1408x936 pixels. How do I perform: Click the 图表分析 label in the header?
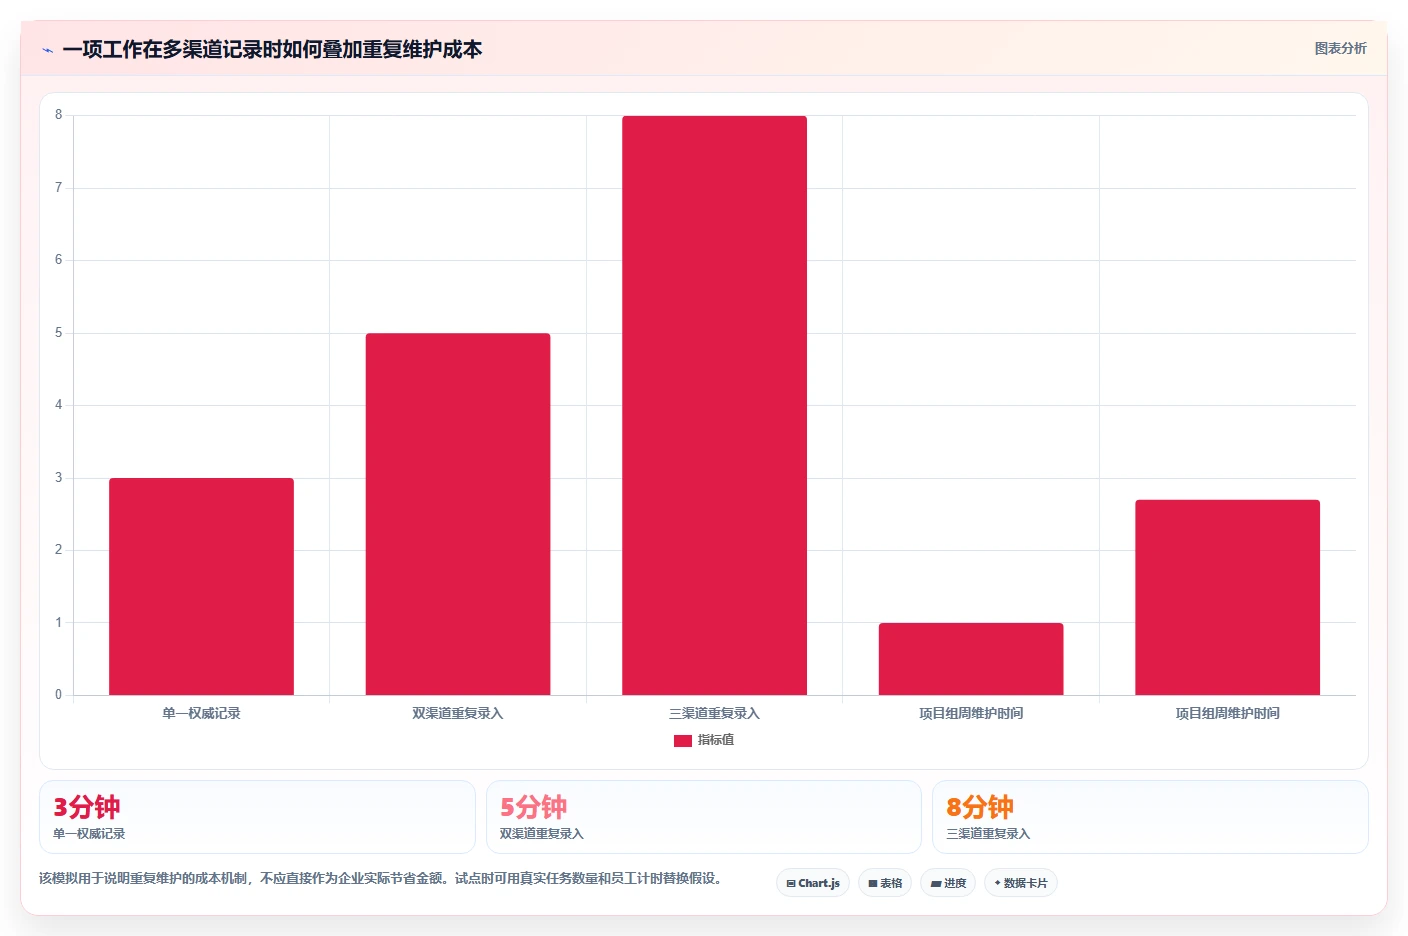[1340, 48]
